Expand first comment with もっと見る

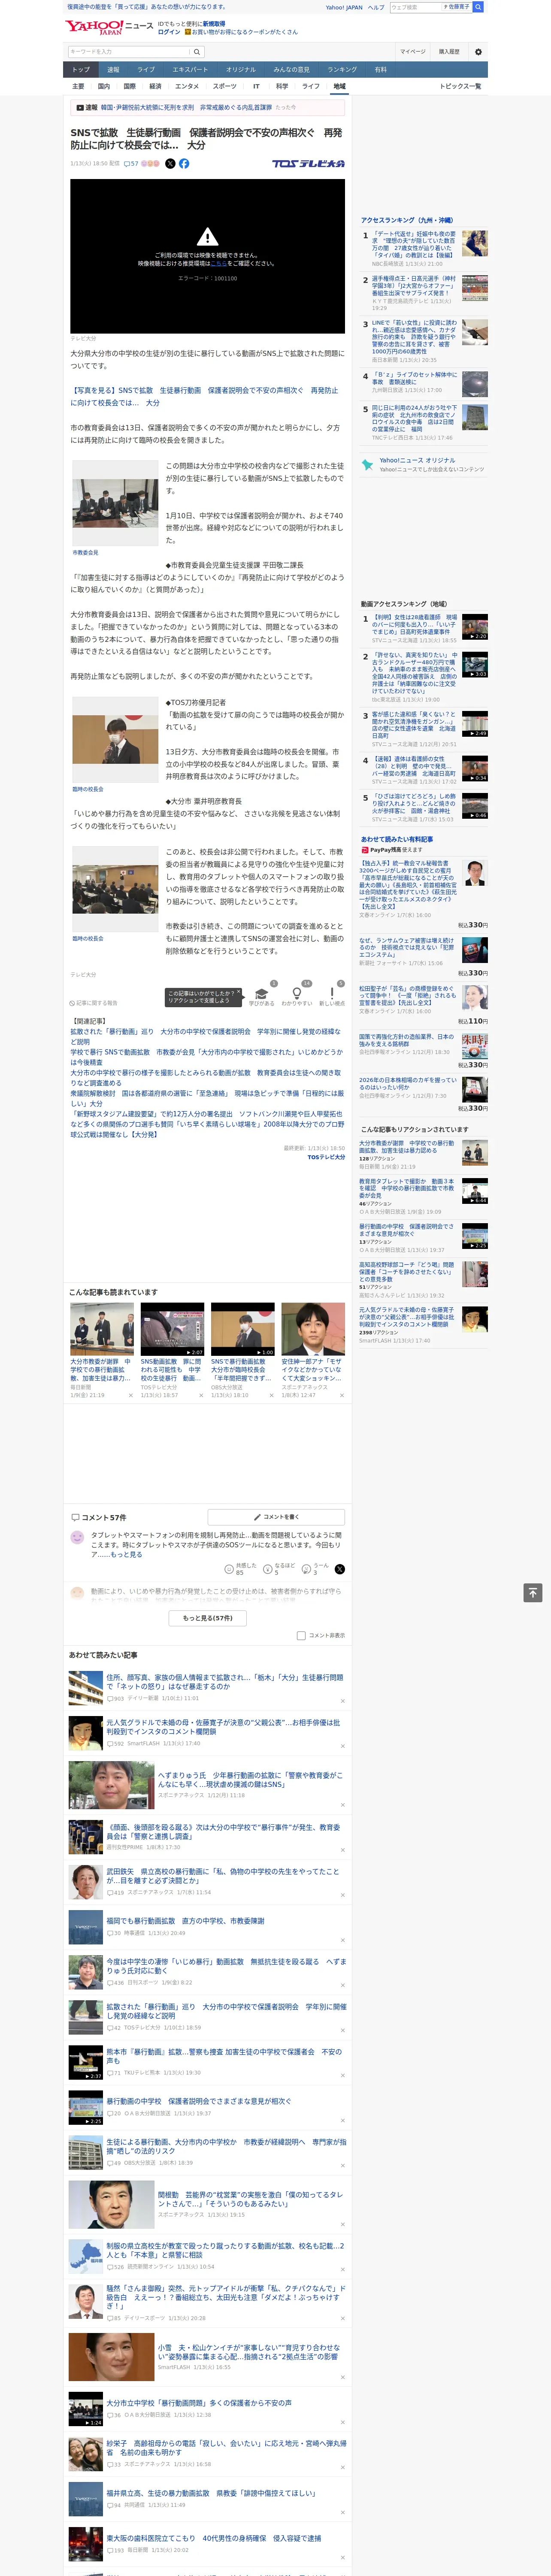tap(127, 1554)
